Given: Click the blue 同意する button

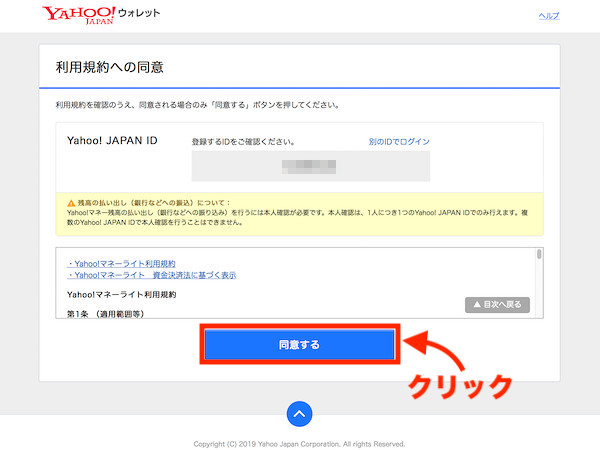Looking at the screenshot, I should [299, 344].
